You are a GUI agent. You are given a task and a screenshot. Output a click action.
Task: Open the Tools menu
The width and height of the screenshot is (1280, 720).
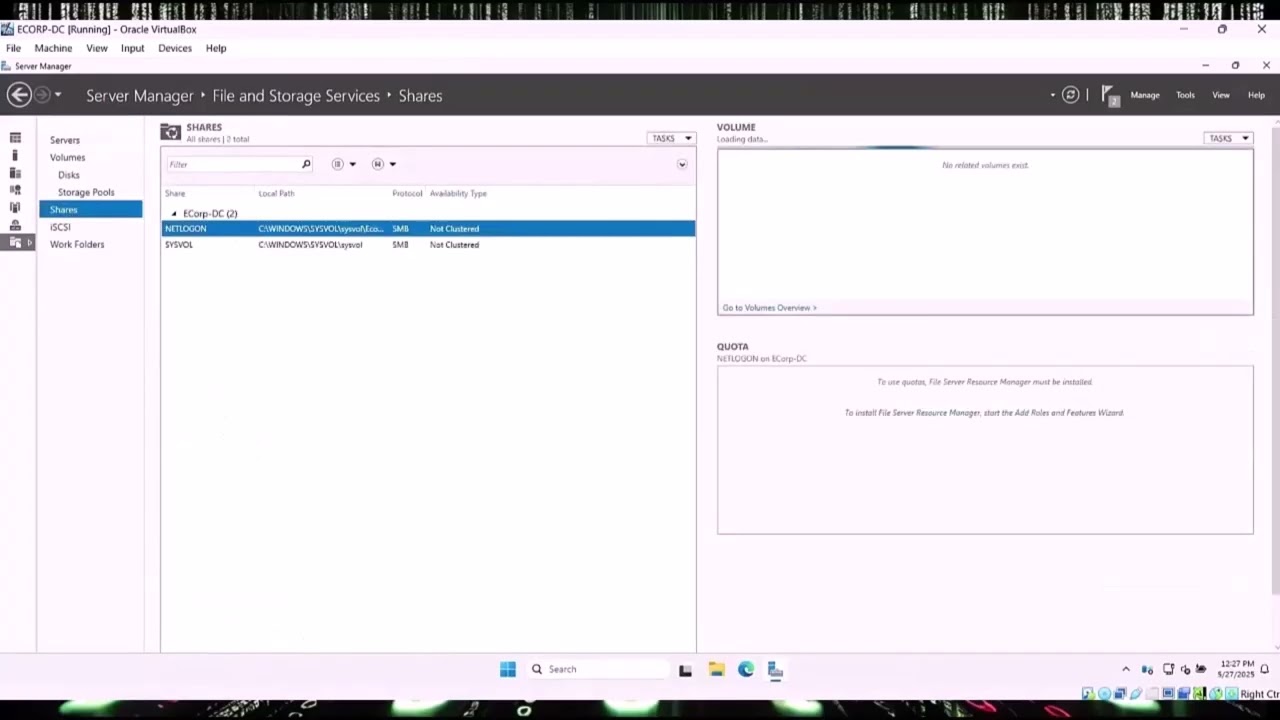point(1185,95)
